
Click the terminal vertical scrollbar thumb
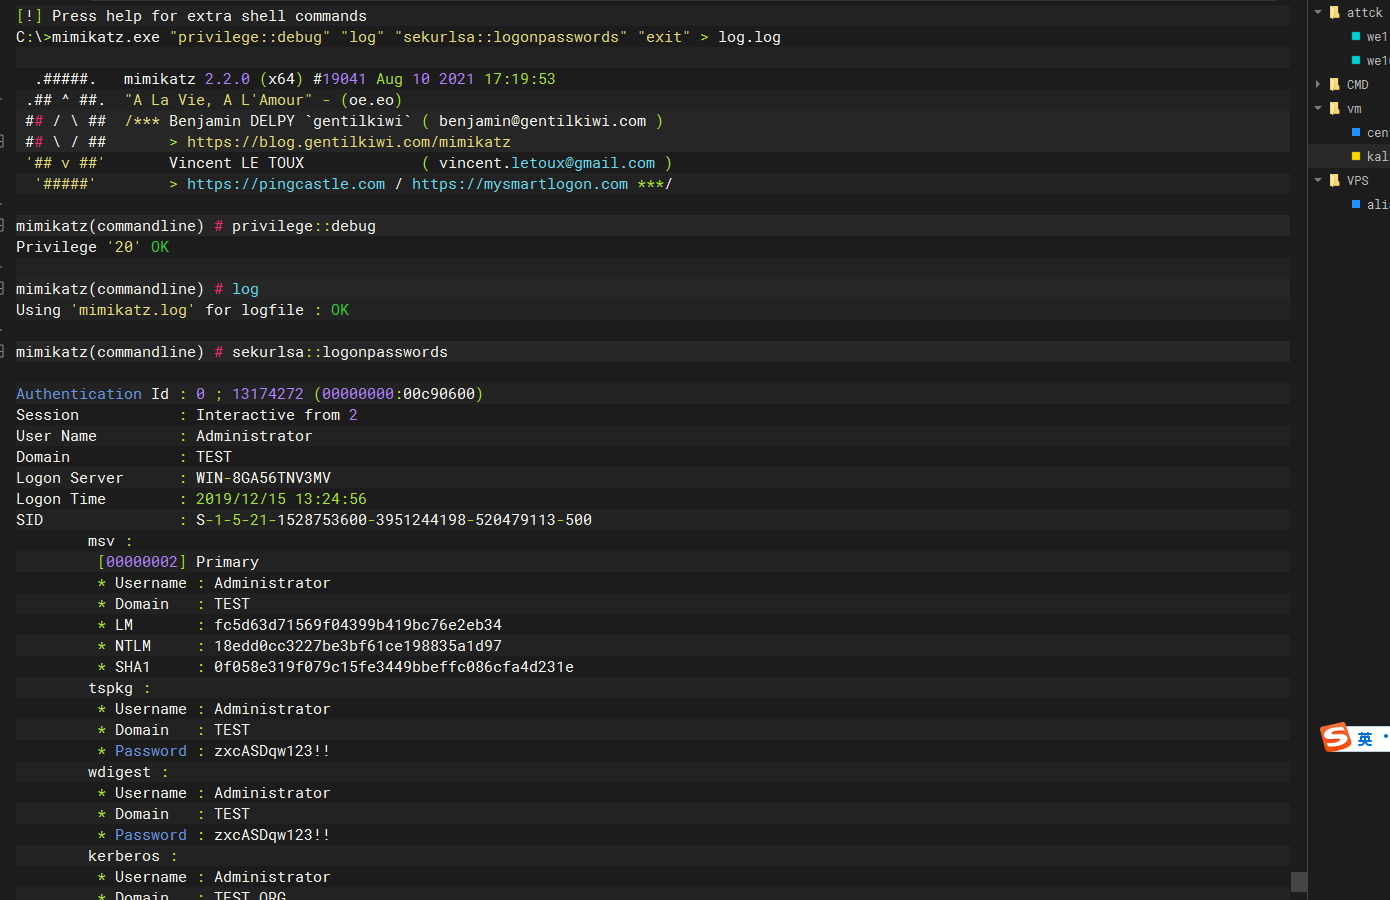(x=1299, y=881)
